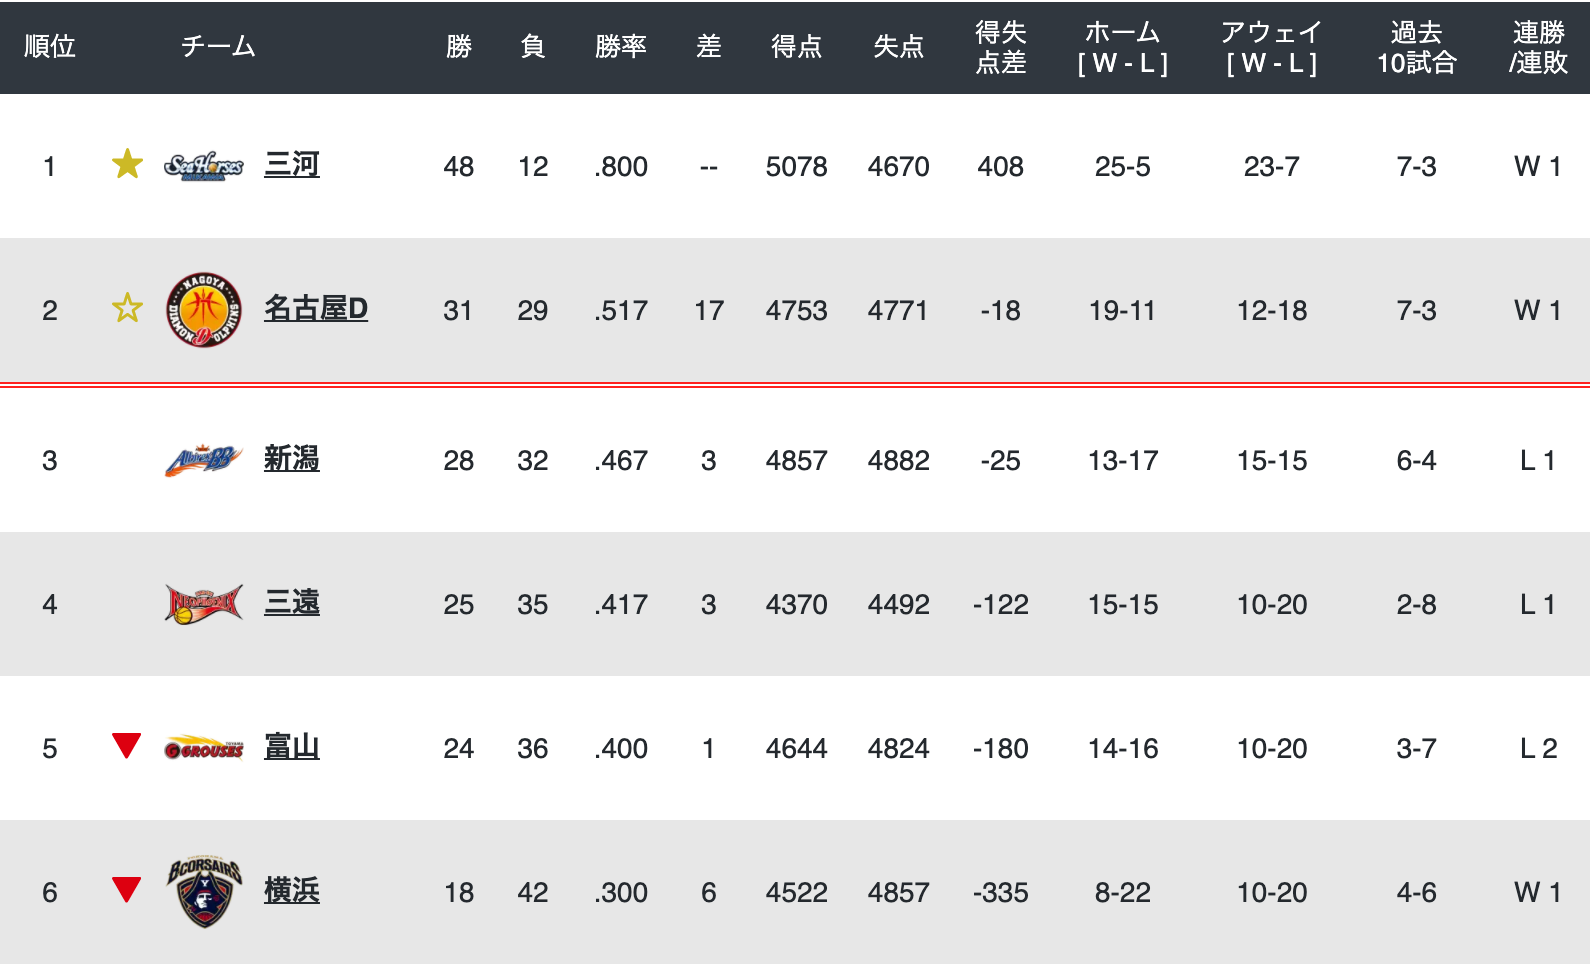Image resolution: width=1590 pixels, height=964 pixels.
Task: Click the 勝率 column header
Action: (621, 47)
